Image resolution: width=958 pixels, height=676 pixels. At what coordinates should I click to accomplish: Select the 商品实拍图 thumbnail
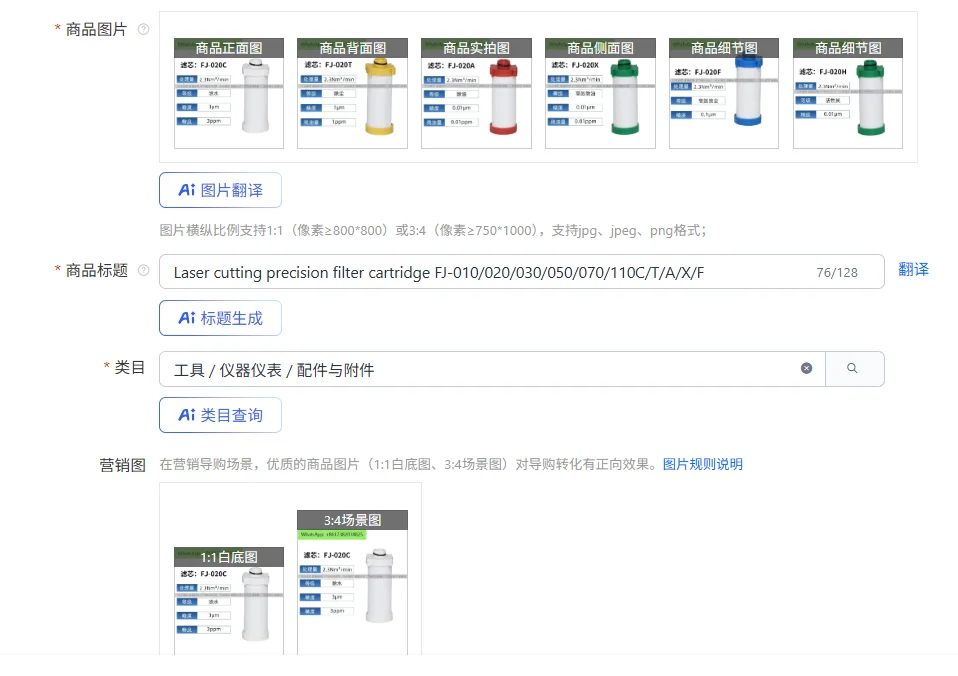pyautogui.click(x=477, y=93)
